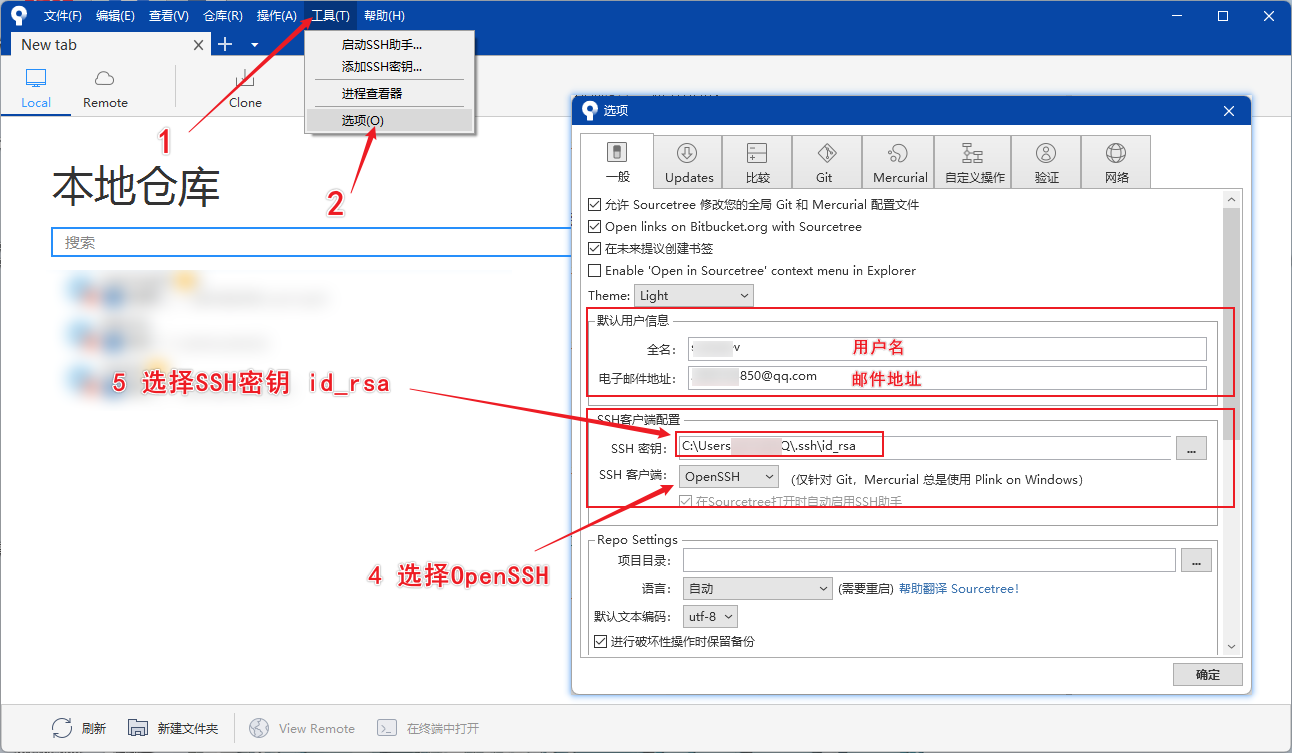
Task: Select the New tab tab
Action: point(110,45)
